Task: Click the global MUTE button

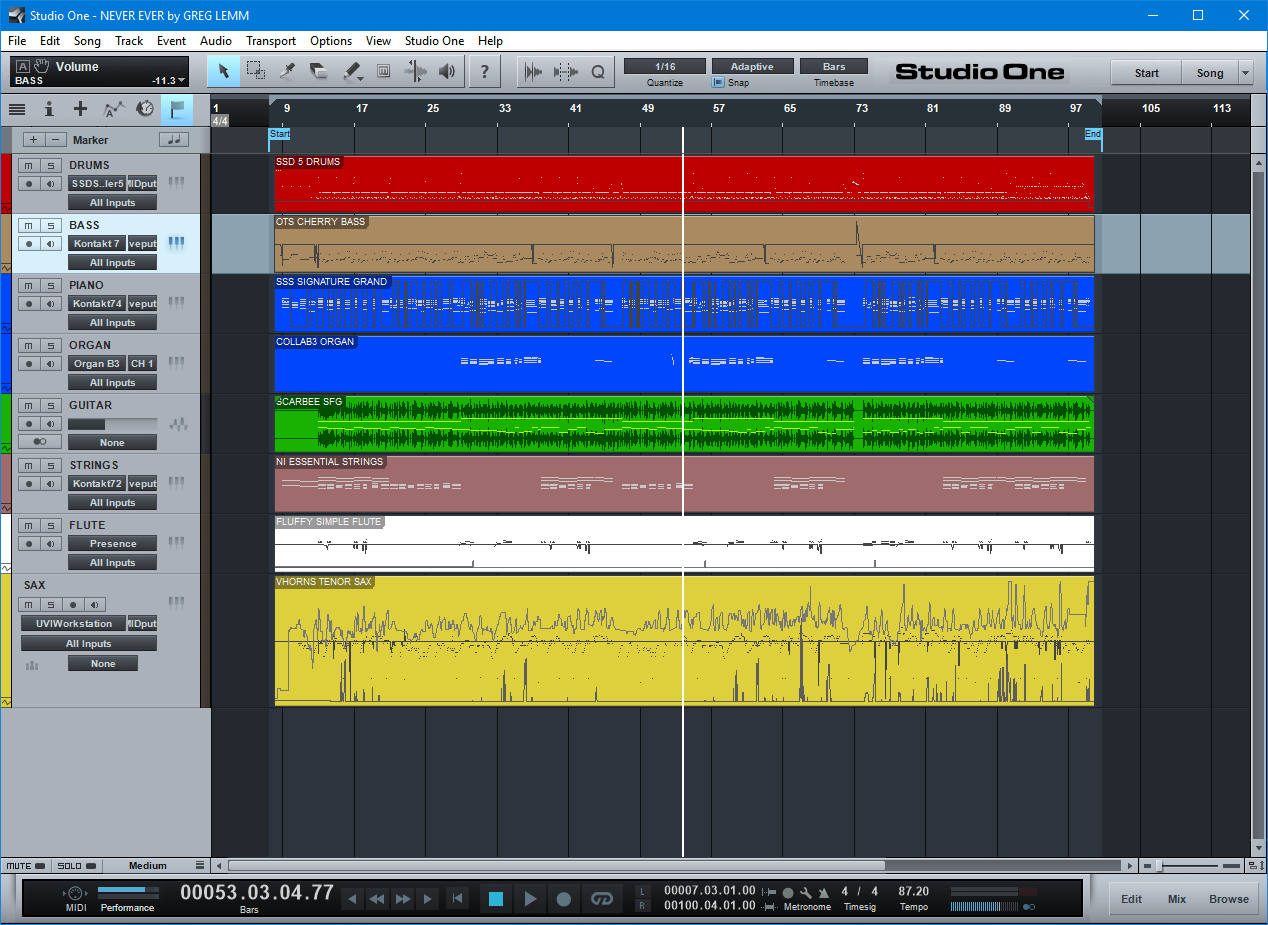Action: click(25, 866)
